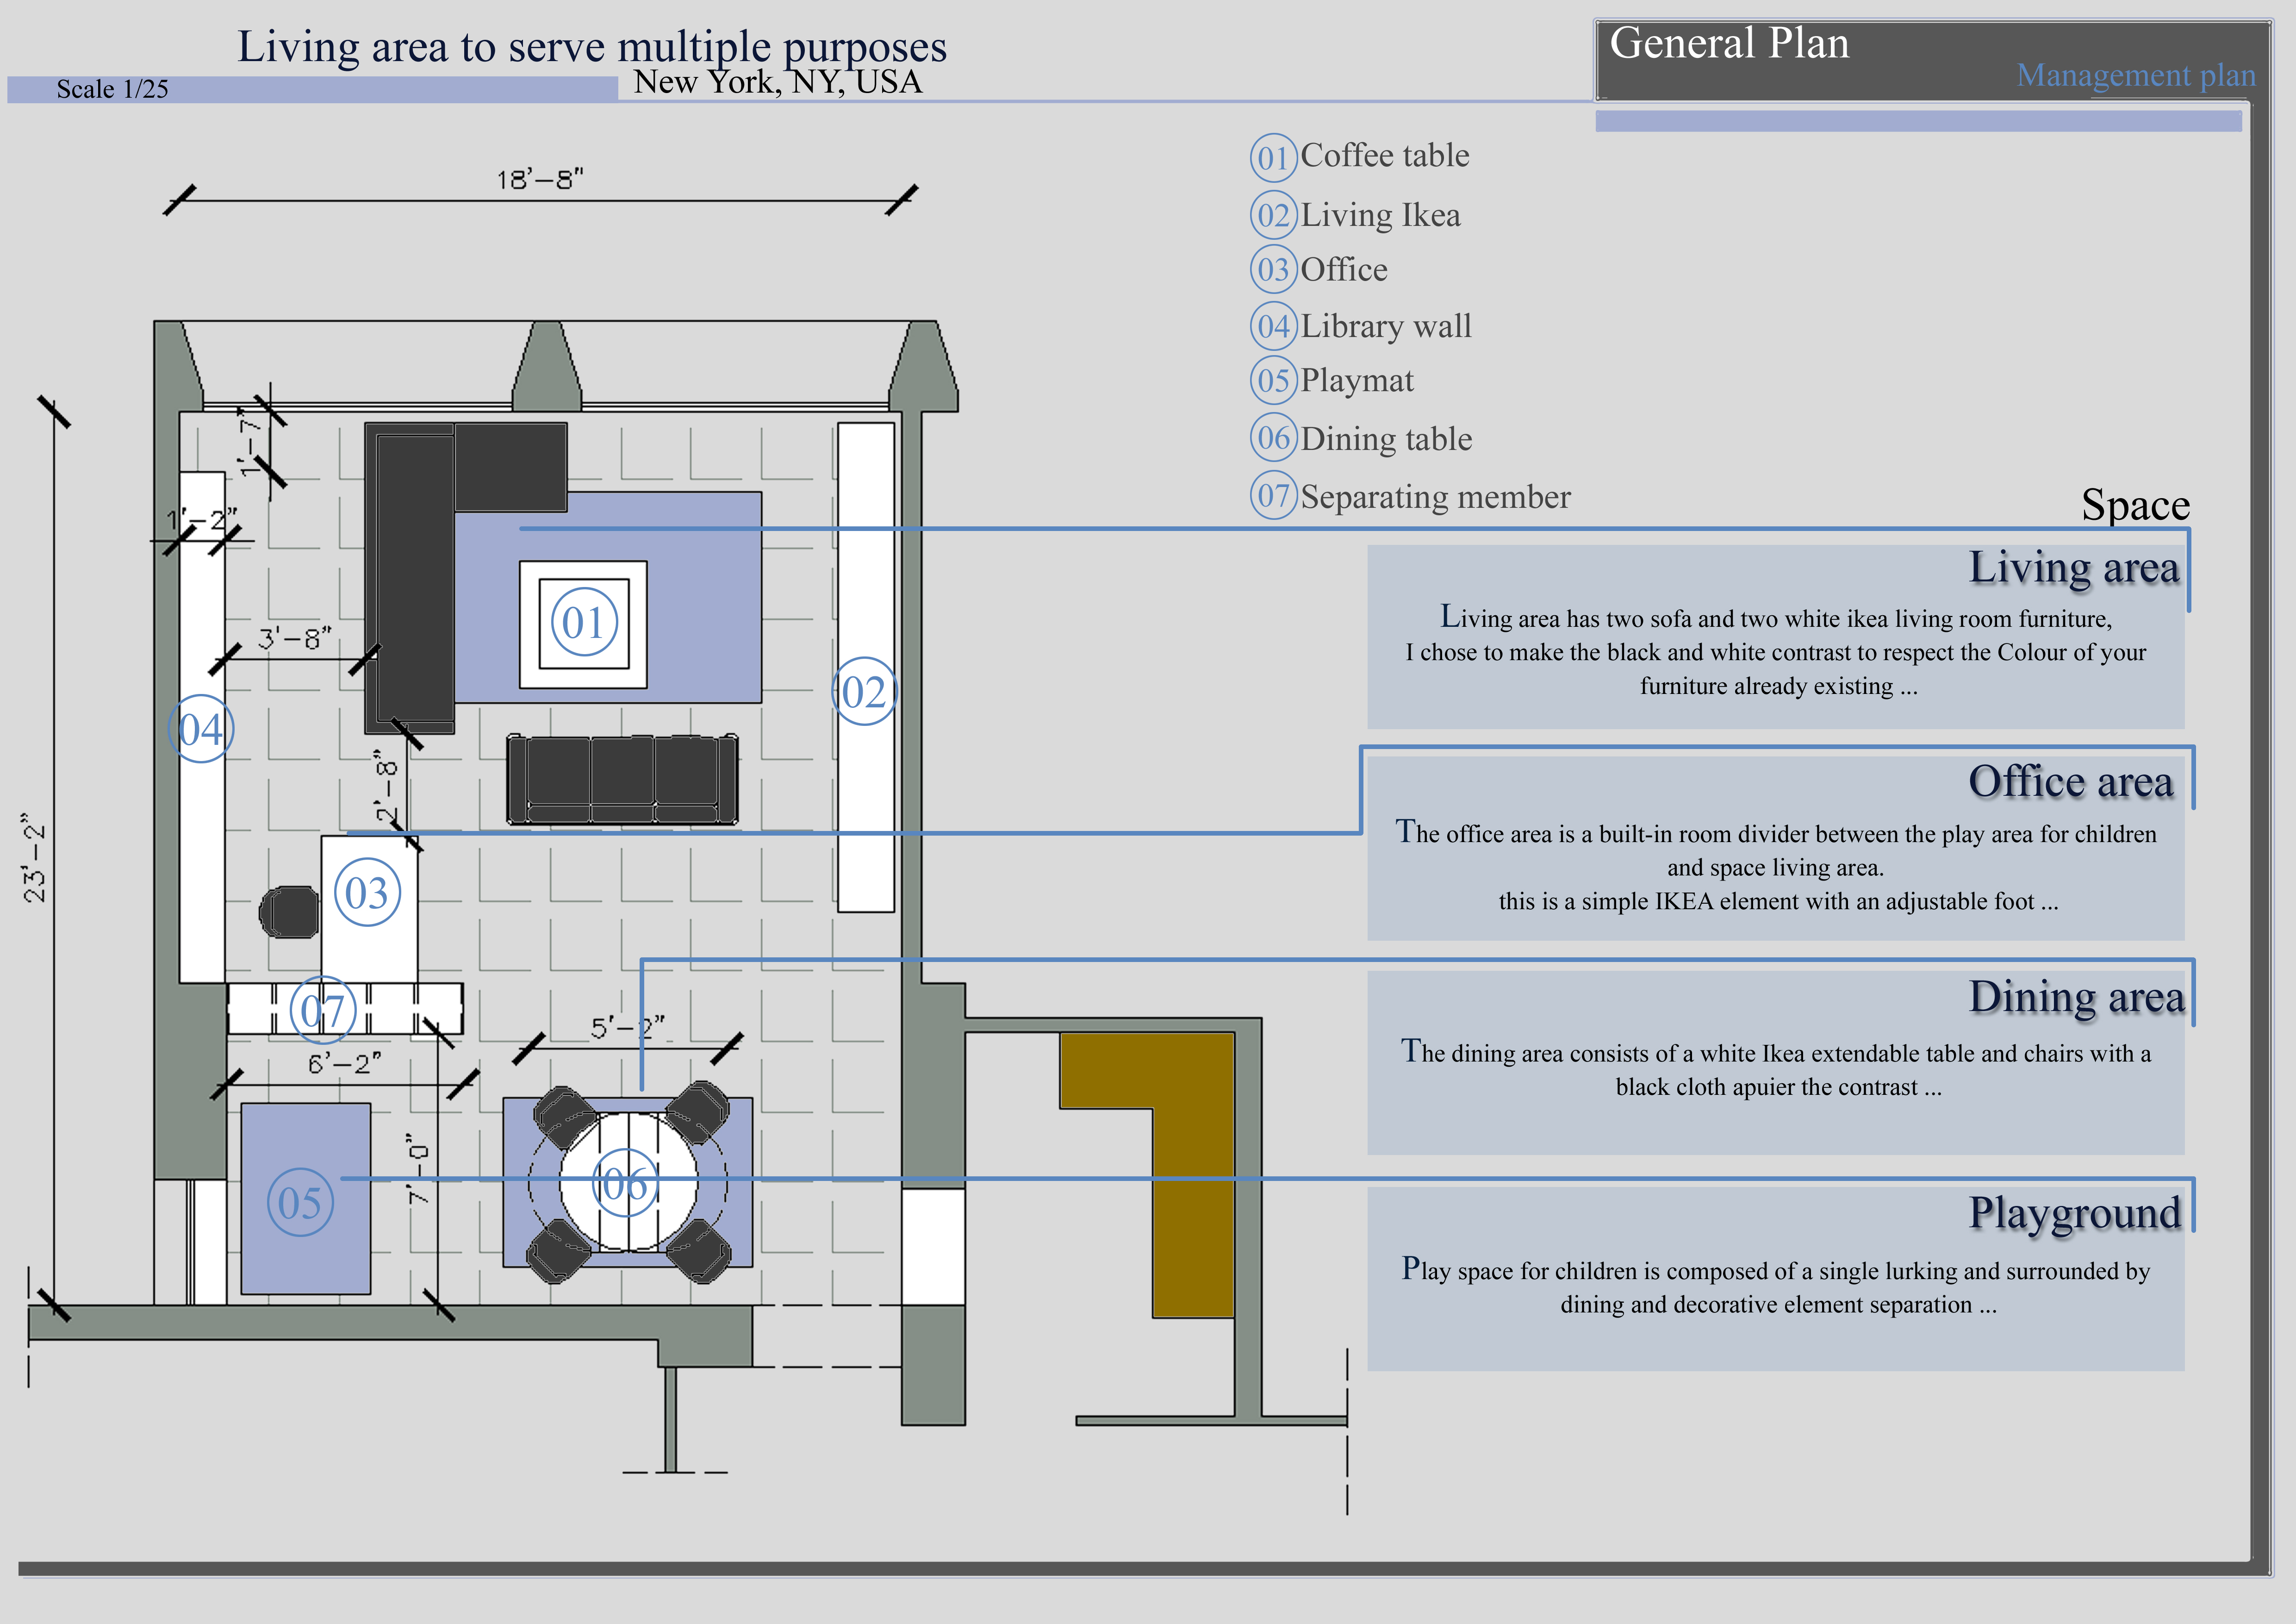The height and width of the screenshot is (1624, 2296).
Task: Click the three-seat black sofa in plan
Action: [x=622, y=779]
